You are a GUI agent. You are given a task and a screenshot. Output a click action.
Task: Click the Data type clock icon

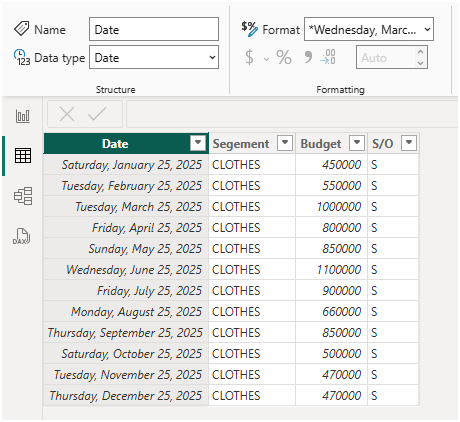click(x=22, y=57)
